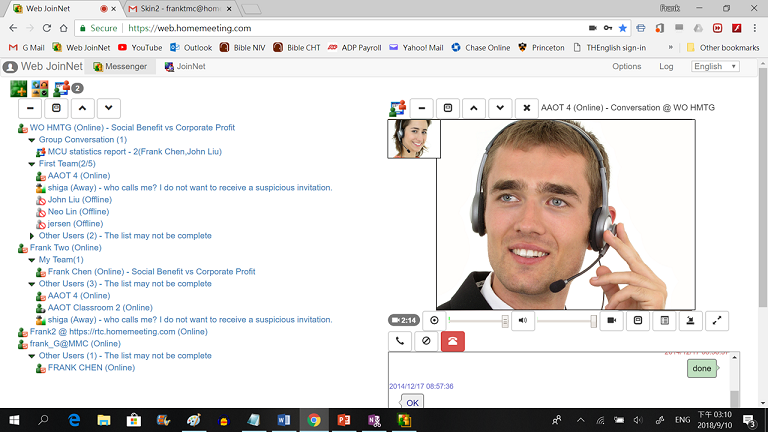This screenshot has height=432, width=768.
Task: Expand Other Users (2) group
Action: coord(32,236)
